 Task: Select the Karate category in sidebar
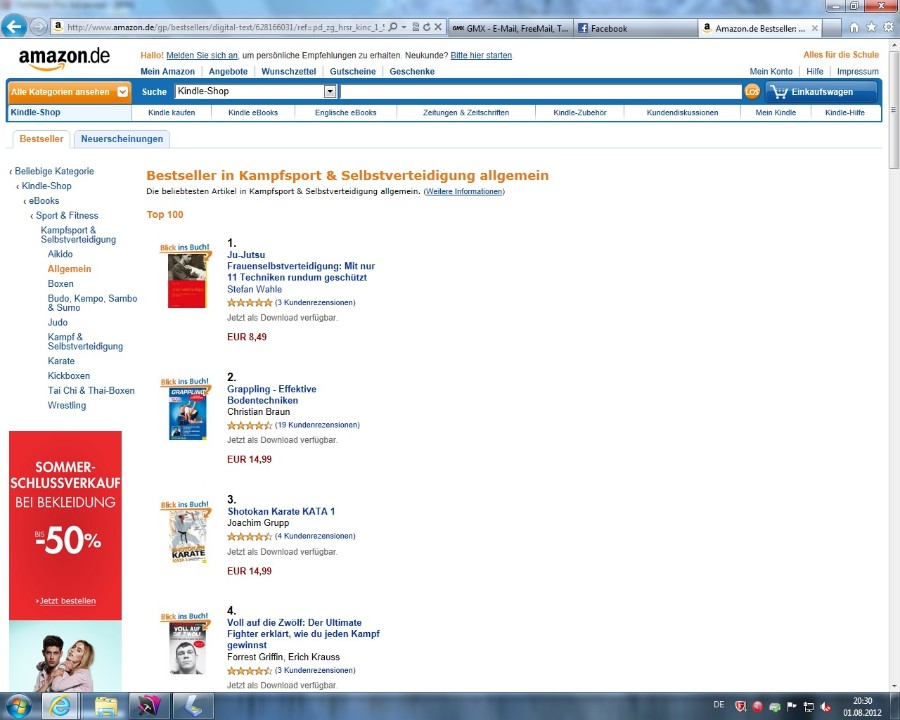(61, 361)
